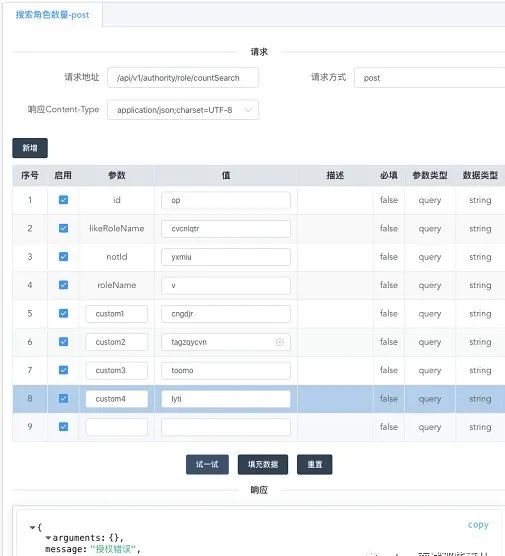This screenshot has height=556, width=505.
Task: Toggle the custom2 row checkbox
Action: [x=63, y=342]
